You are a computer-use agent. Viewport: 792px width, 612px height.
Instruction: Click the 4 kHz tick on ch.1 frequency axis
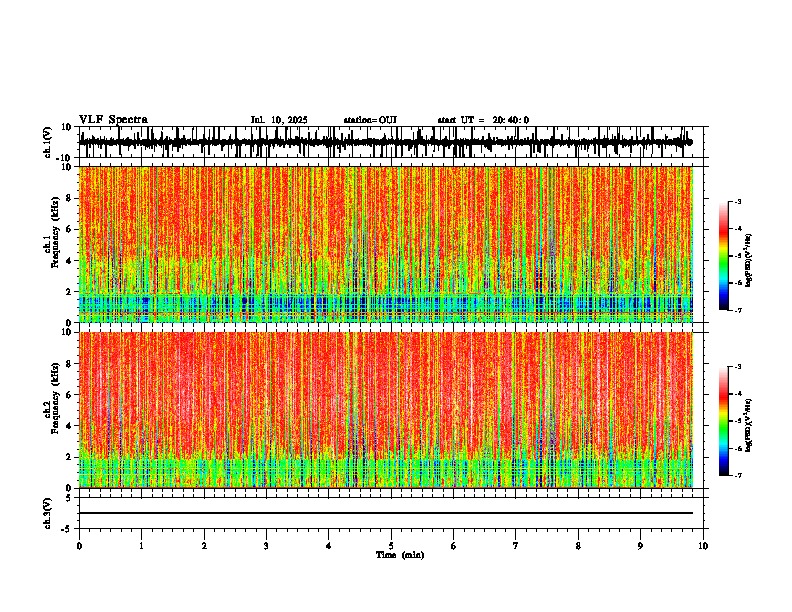pos(69,261)
